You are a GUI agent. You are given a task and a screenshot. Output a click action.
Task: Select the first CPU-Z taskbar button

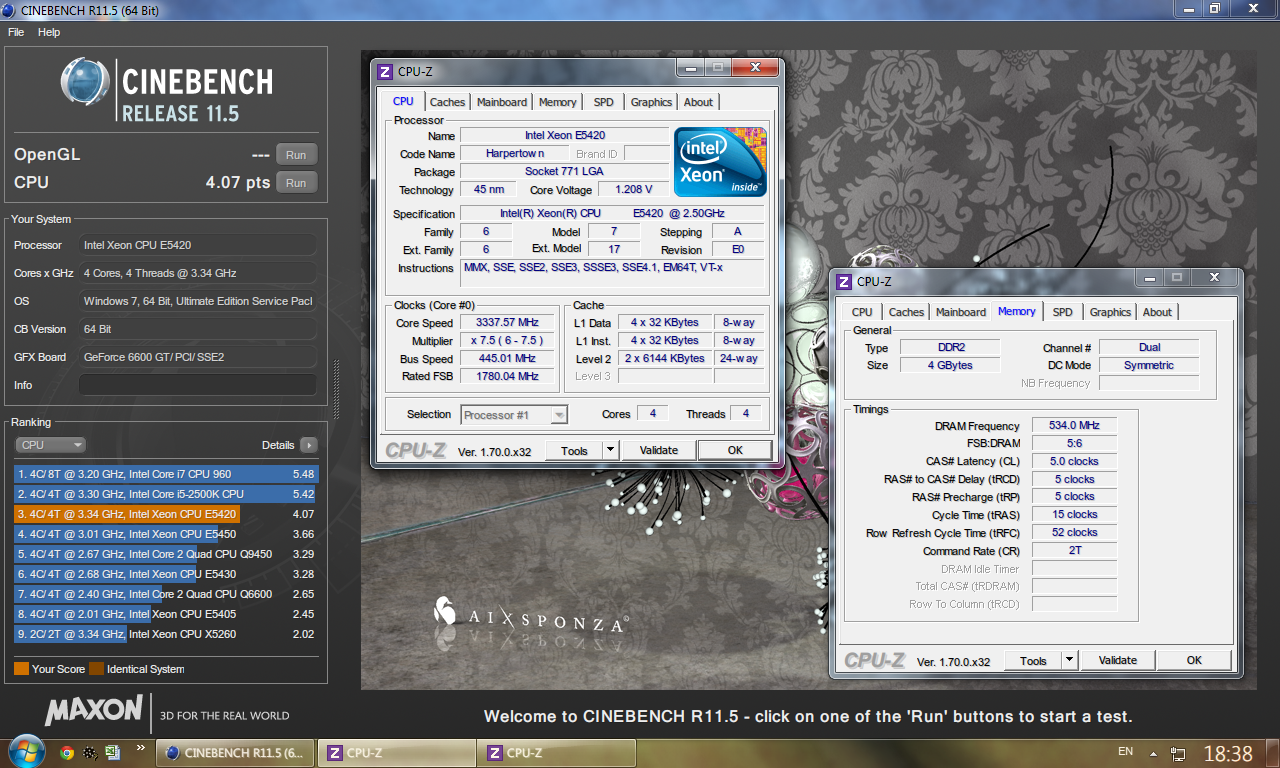click(x=397, y=753)
